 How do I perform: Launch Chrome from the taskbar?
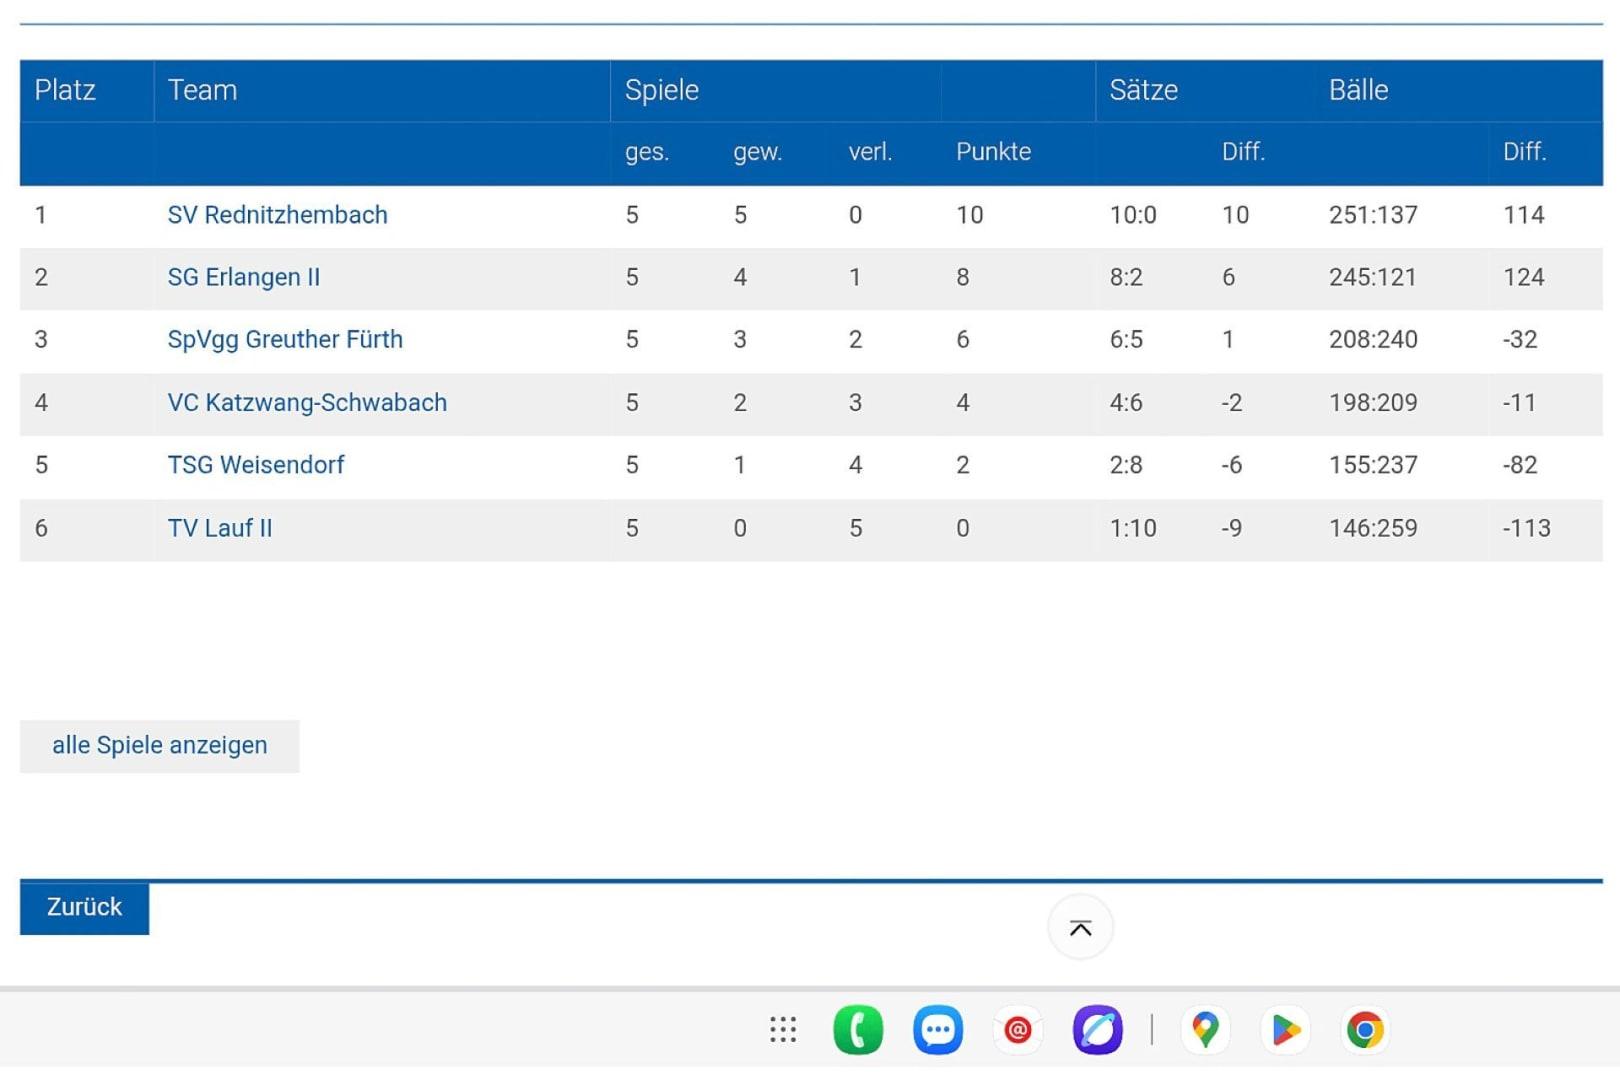coord(1365,1029)
